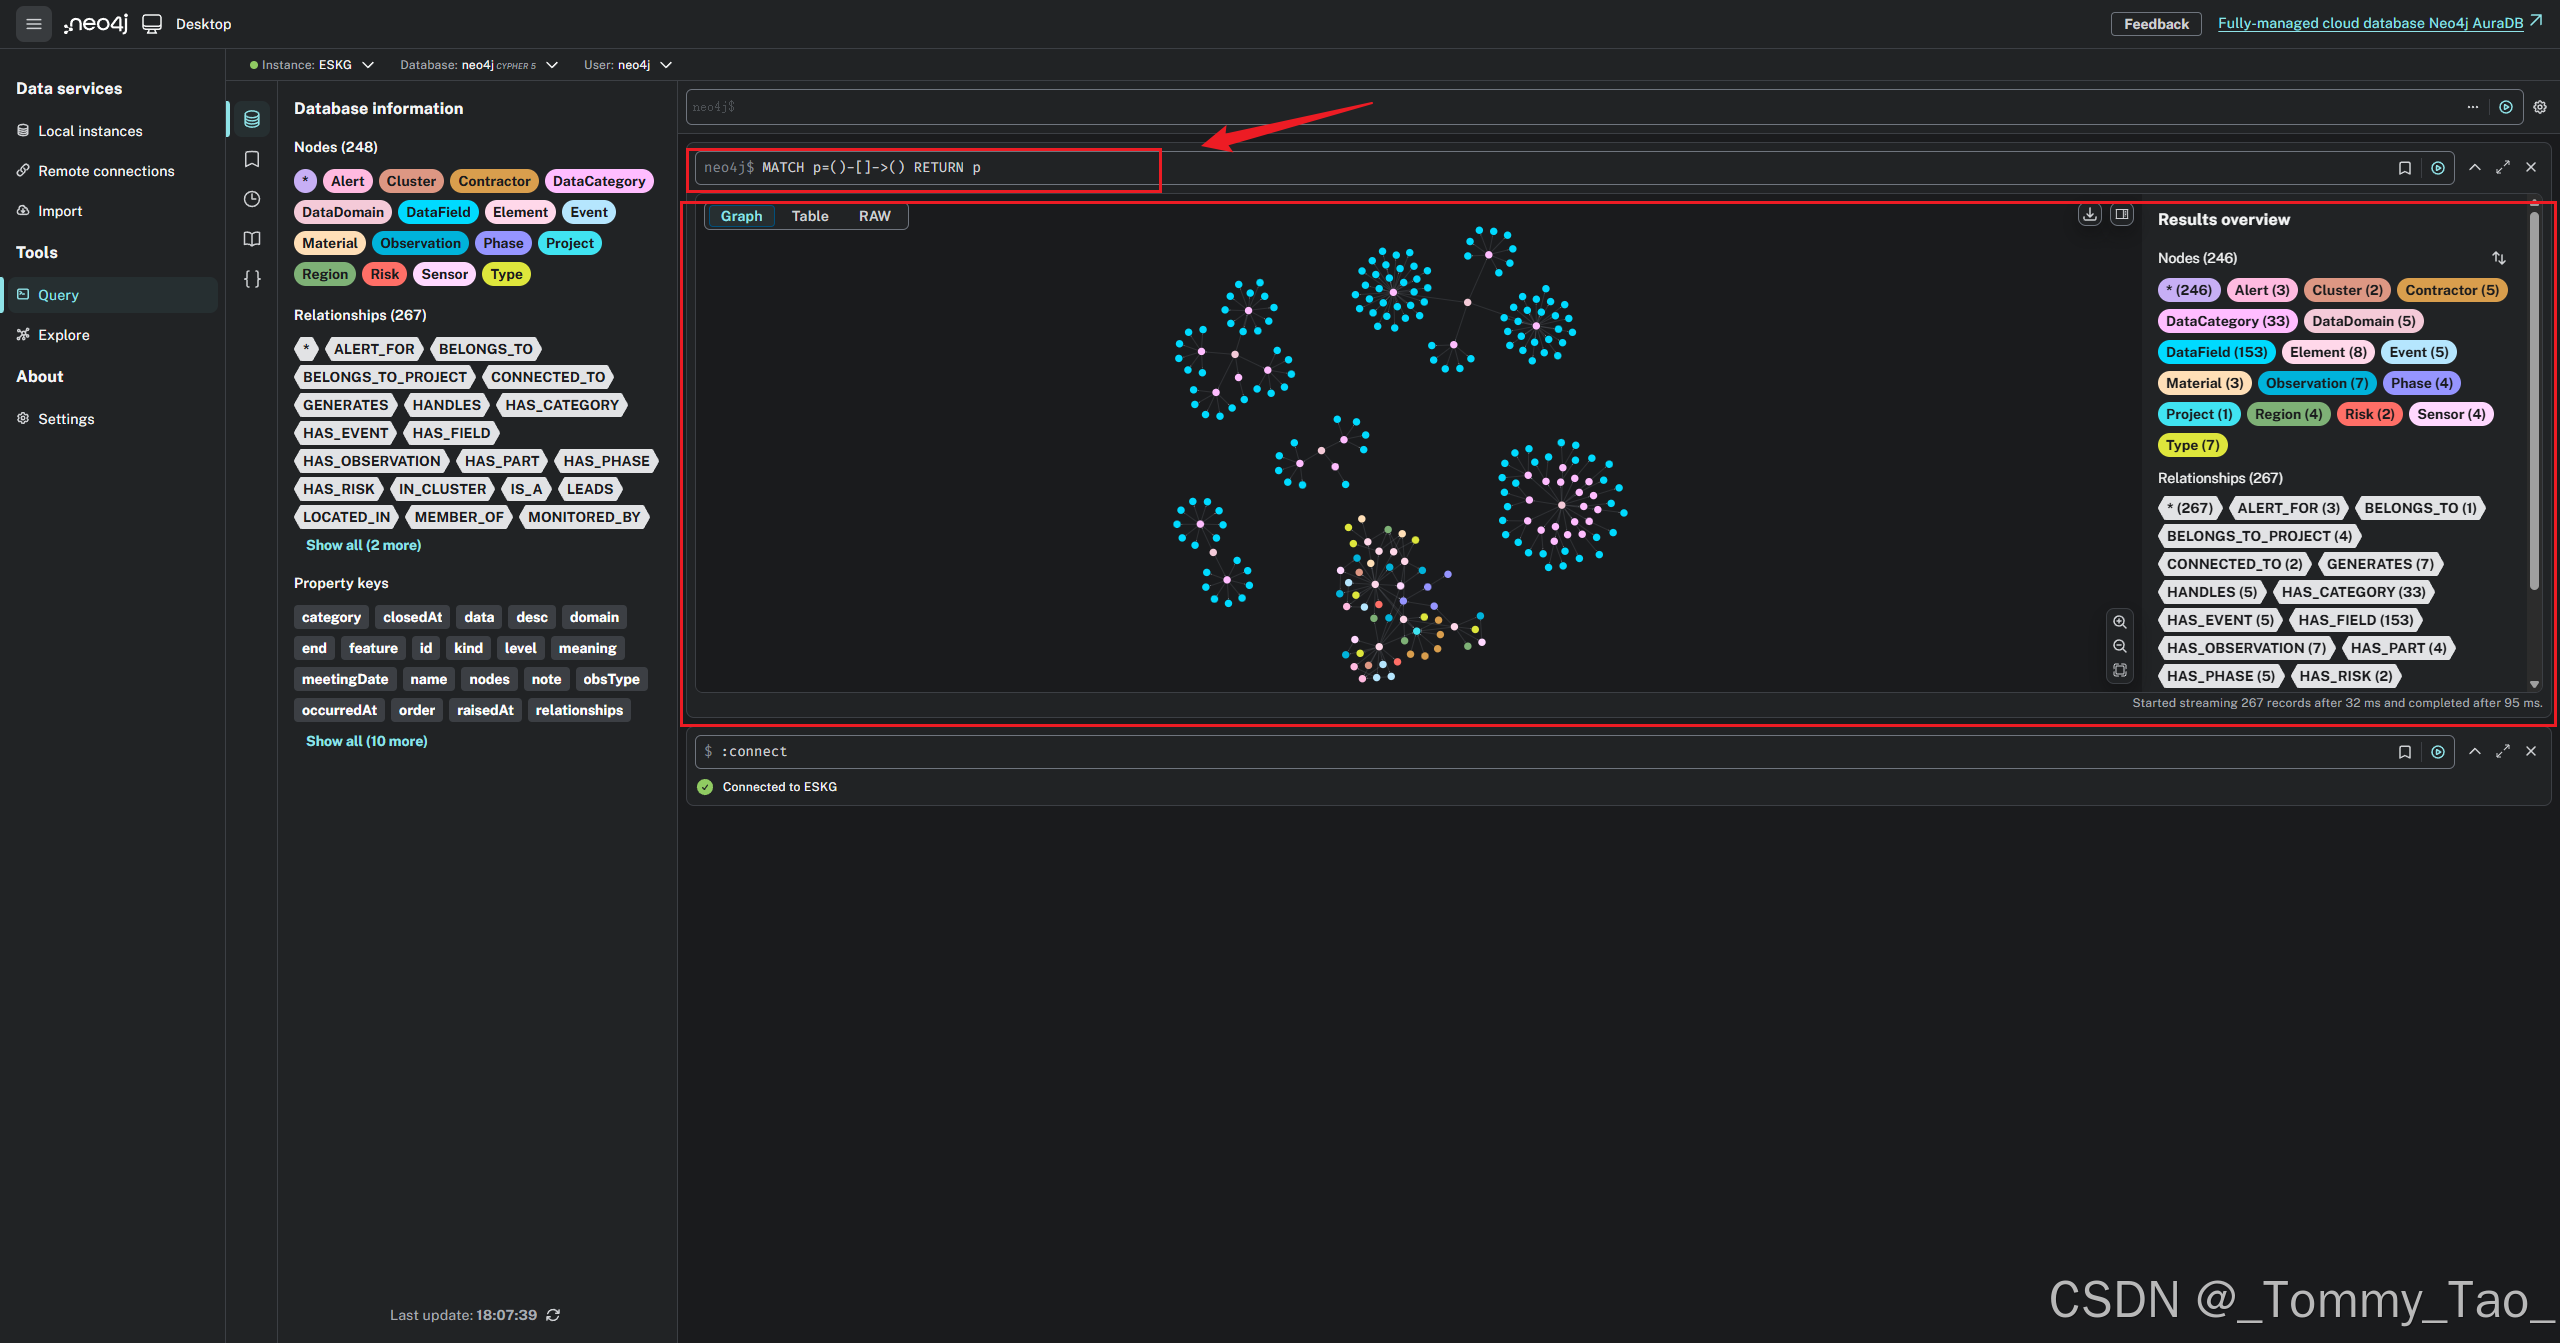Run the MATCH query with the play icon
Image resolution: width=2560 pixels, height=1343 pixels.
click(2438, 168)
